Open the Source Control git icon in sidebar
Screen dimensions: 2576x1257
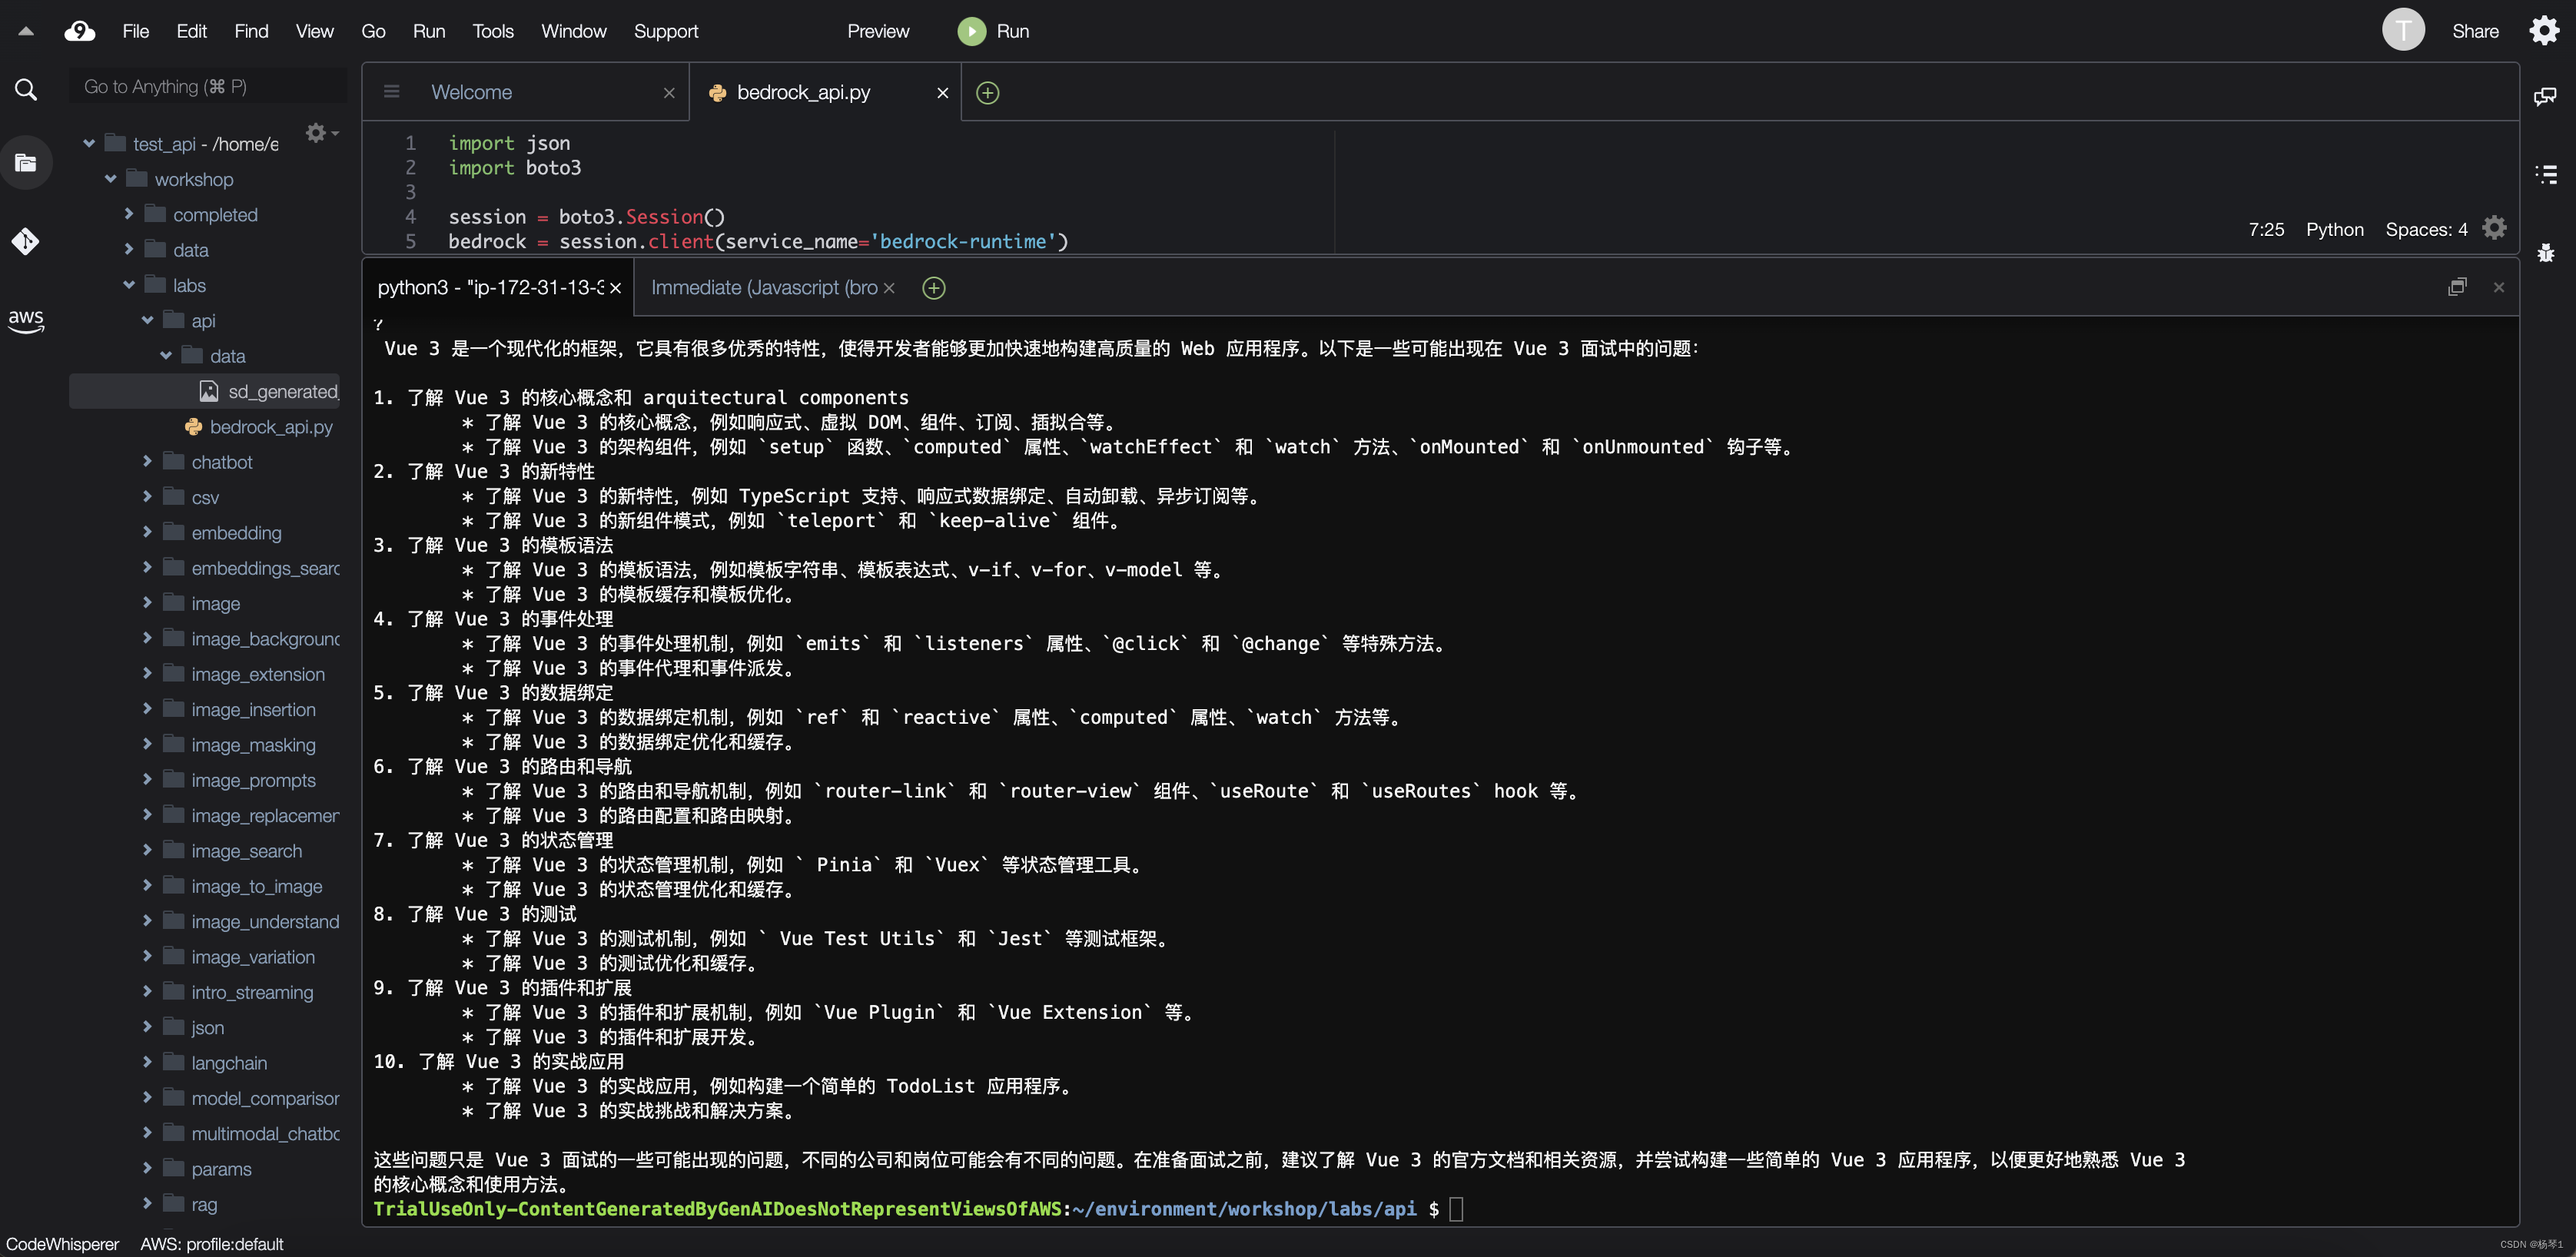pyautogui.click(x=26, y=241)
